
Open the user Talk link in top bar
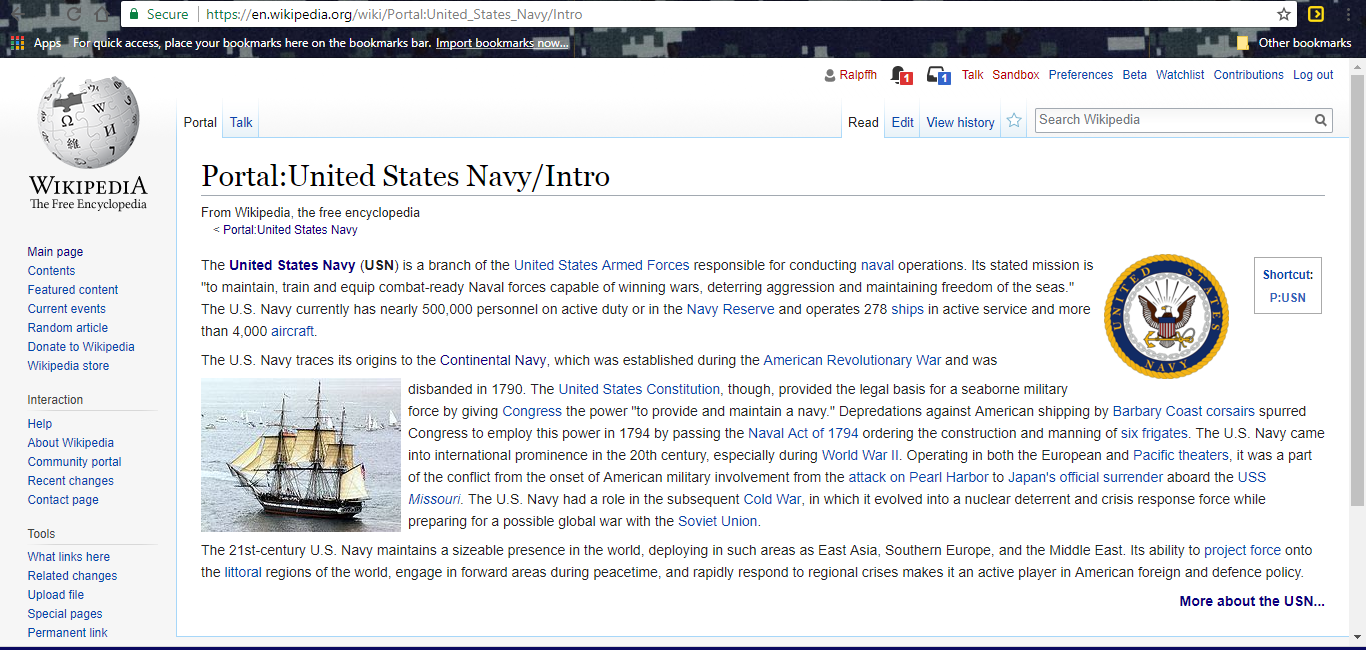(x=972, y=75)
